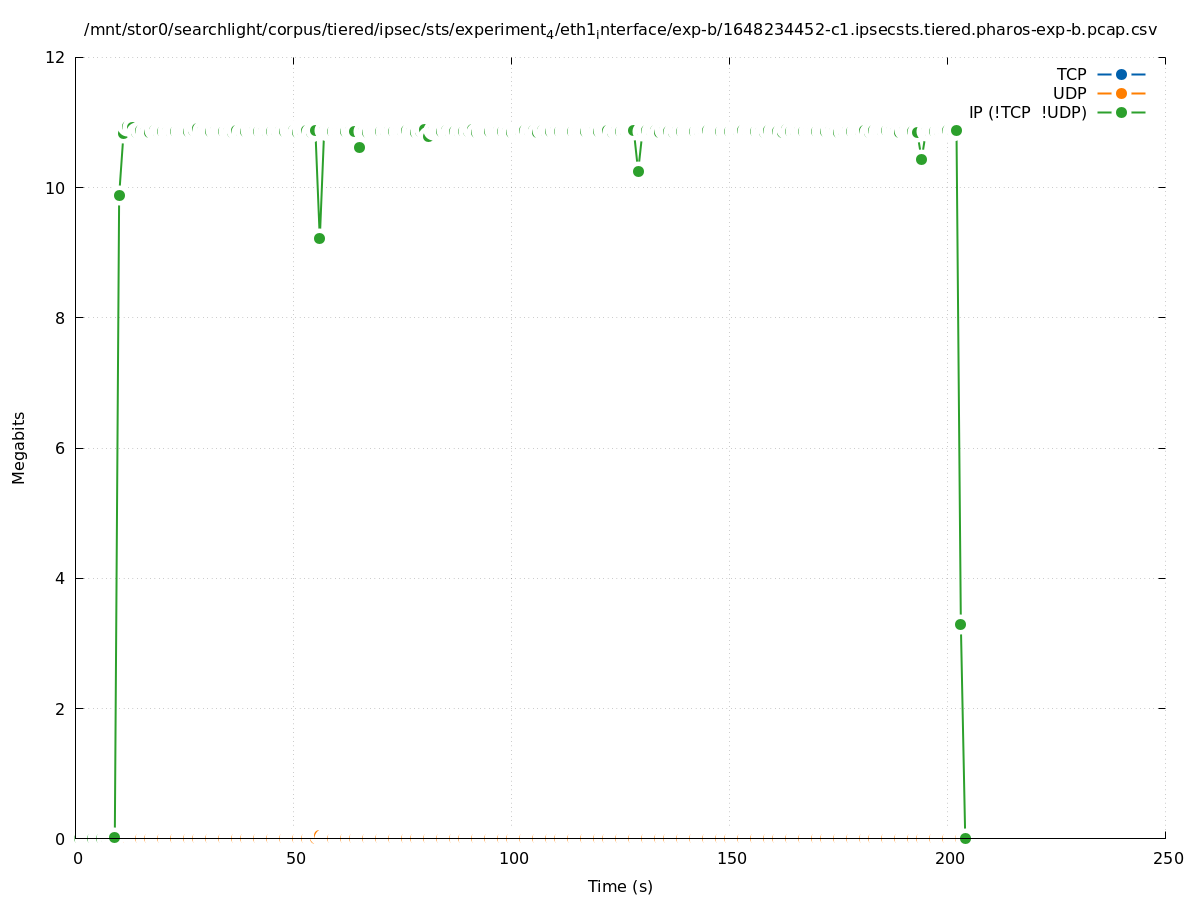The height and width of the screenshot is (900, 1197).
Task: Select the UDP legend label
Action: (1069, 93)
